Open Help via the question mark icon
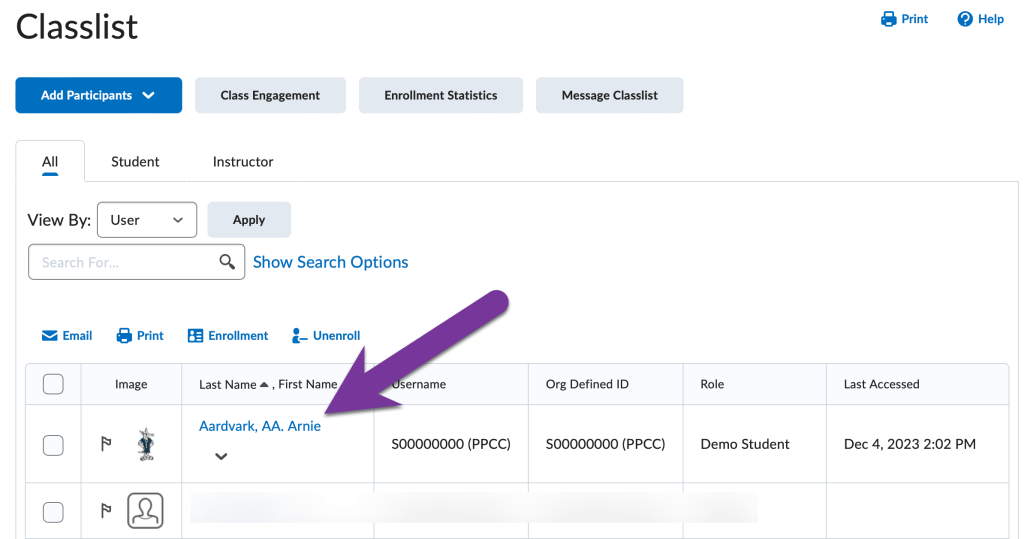Image resolution: width=1024 pixels, height=539 pixels. 965,19
